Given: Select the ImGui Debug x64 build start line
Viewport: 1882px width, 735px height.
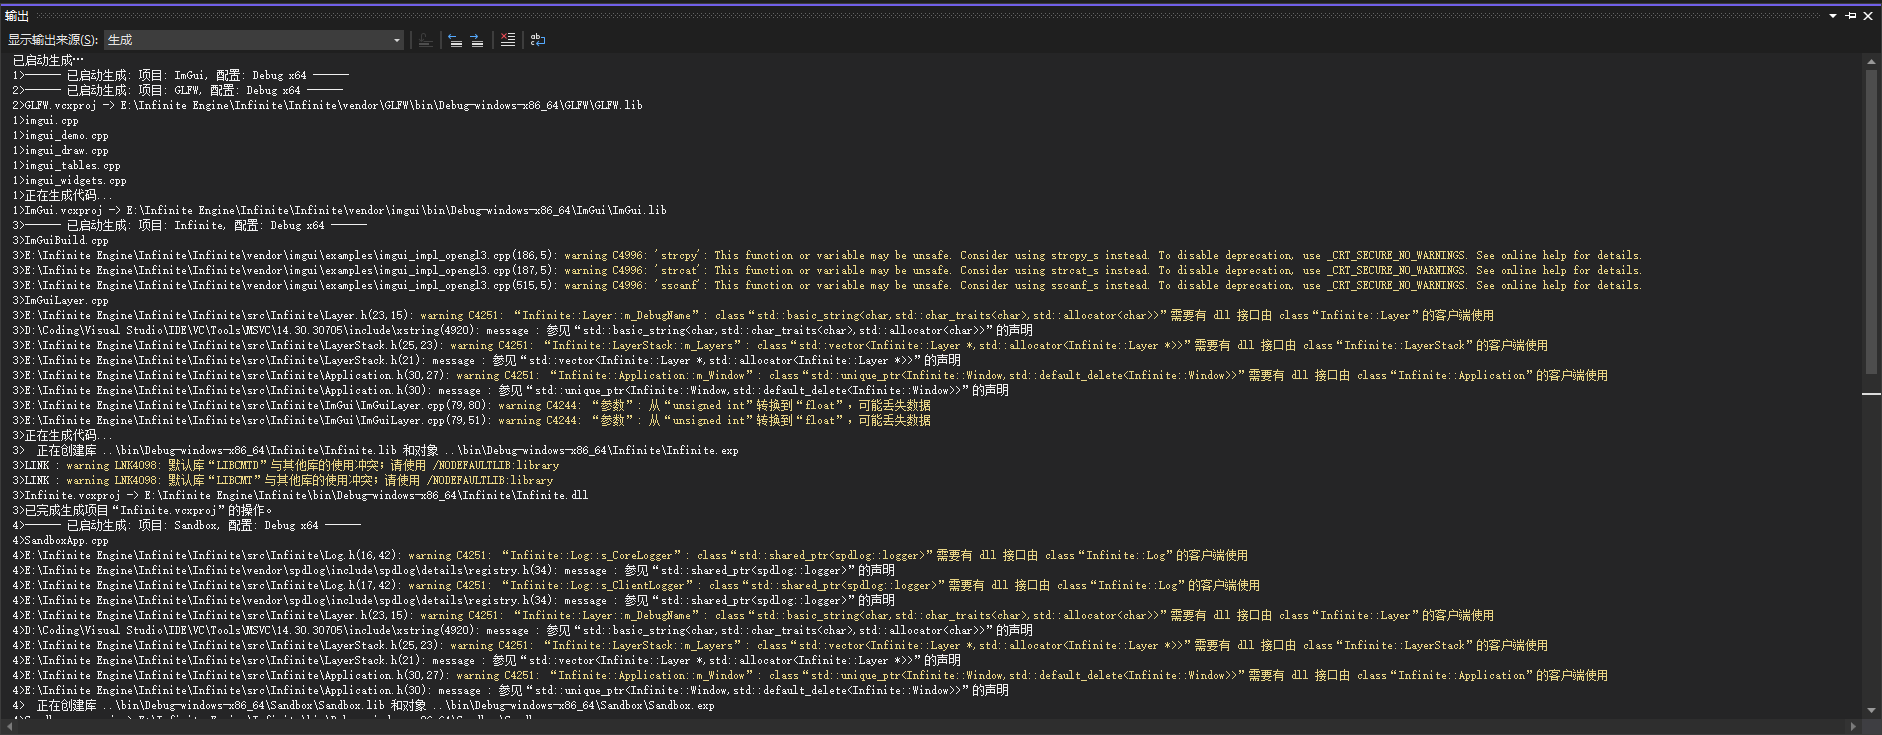Looking at the screenshot, I should (x=181, y=75).
